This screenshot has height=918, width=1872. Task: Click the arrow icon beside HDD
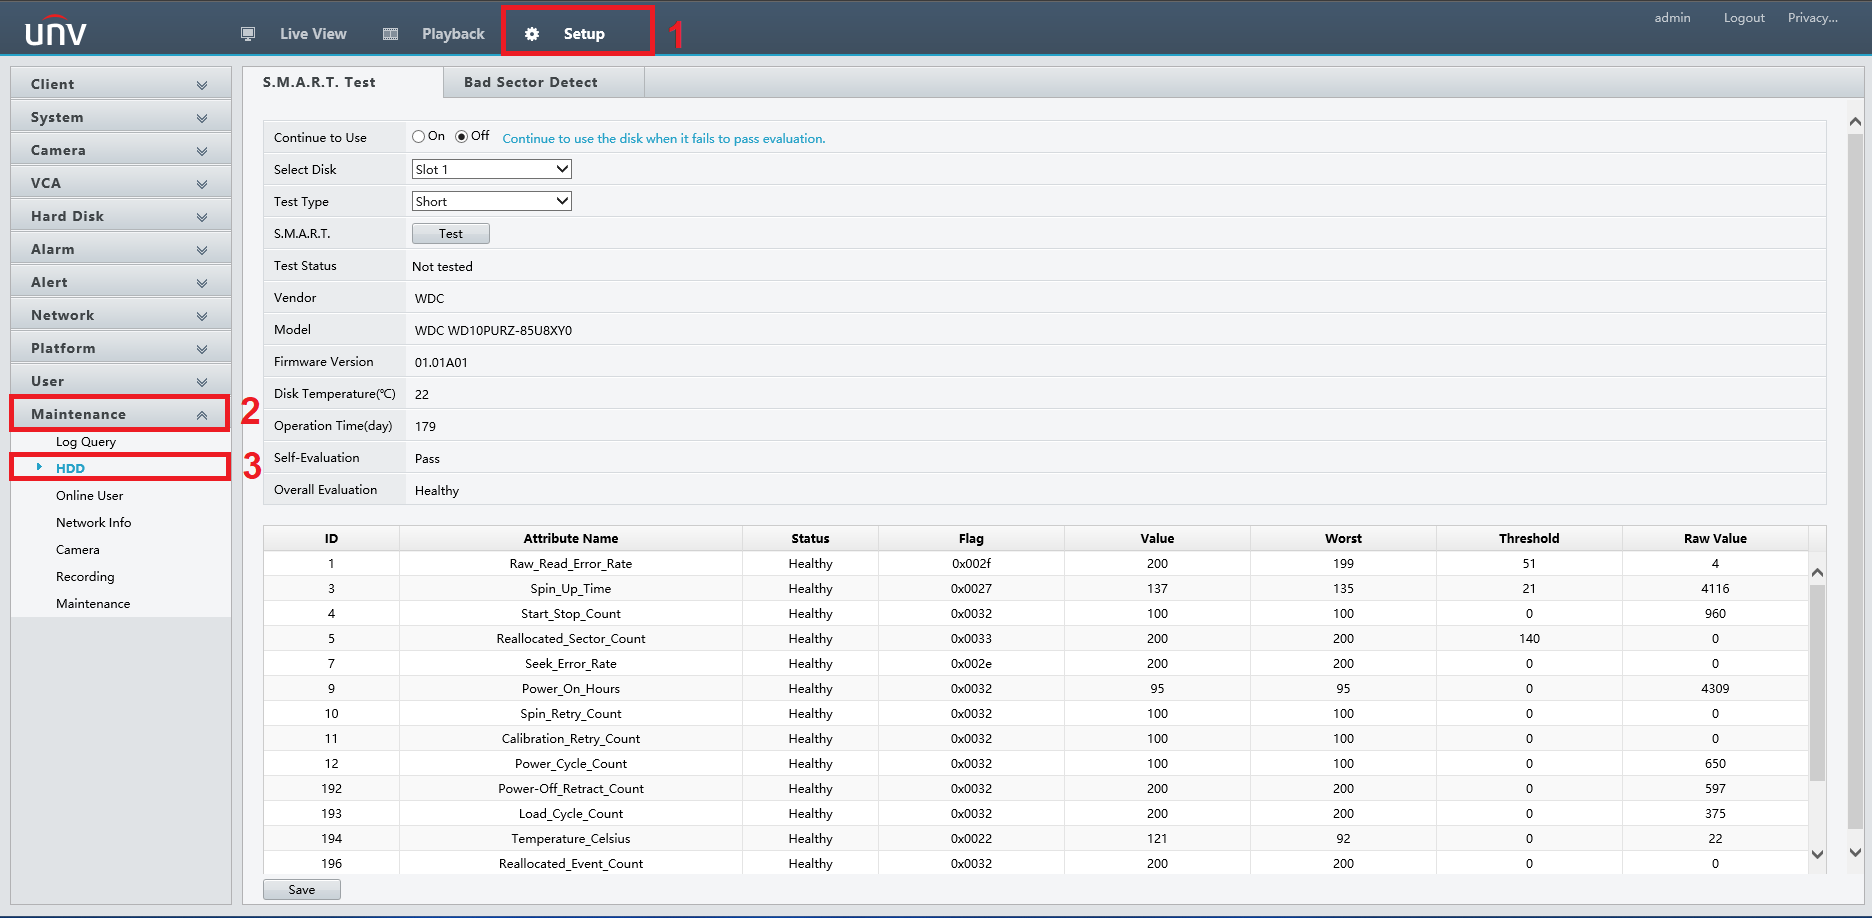click(x=39, y=467)
